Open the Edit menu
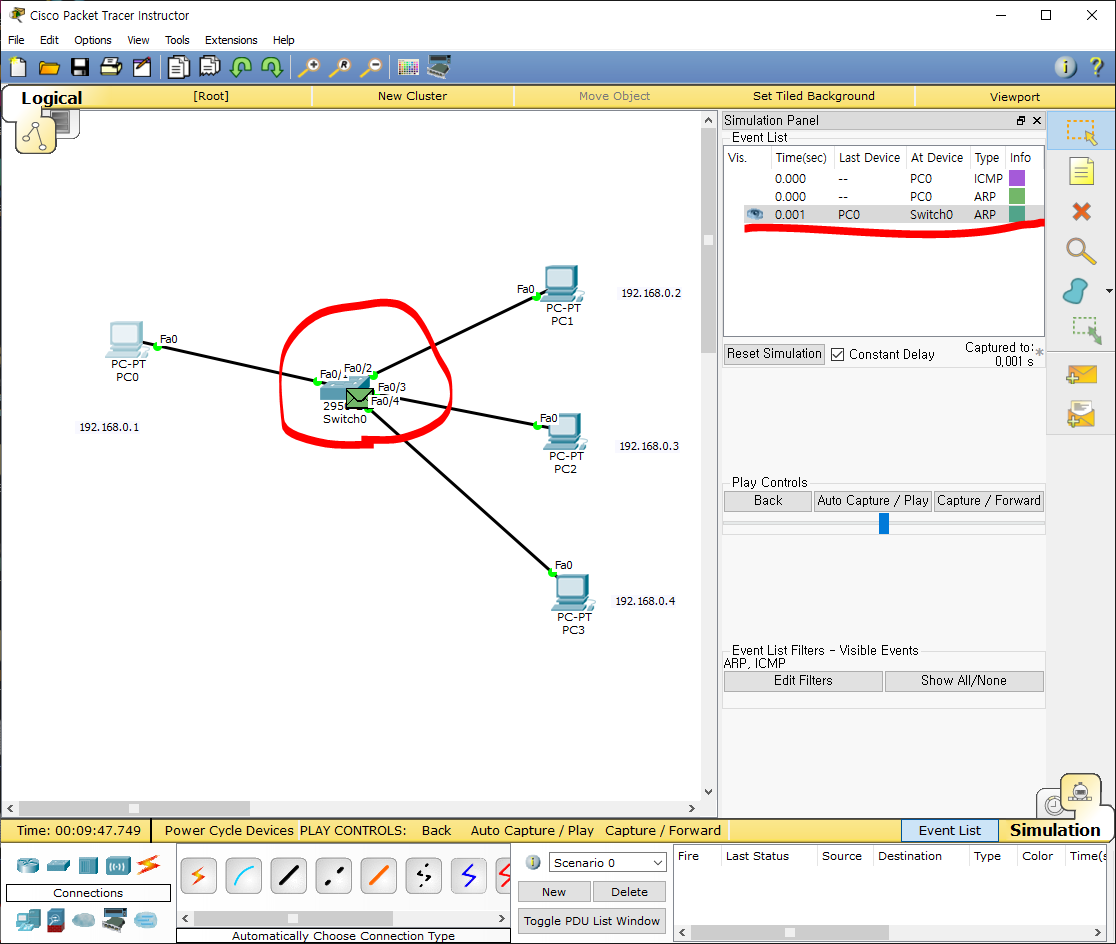Viewport: 1116px width, 944px height. [49, 40]
